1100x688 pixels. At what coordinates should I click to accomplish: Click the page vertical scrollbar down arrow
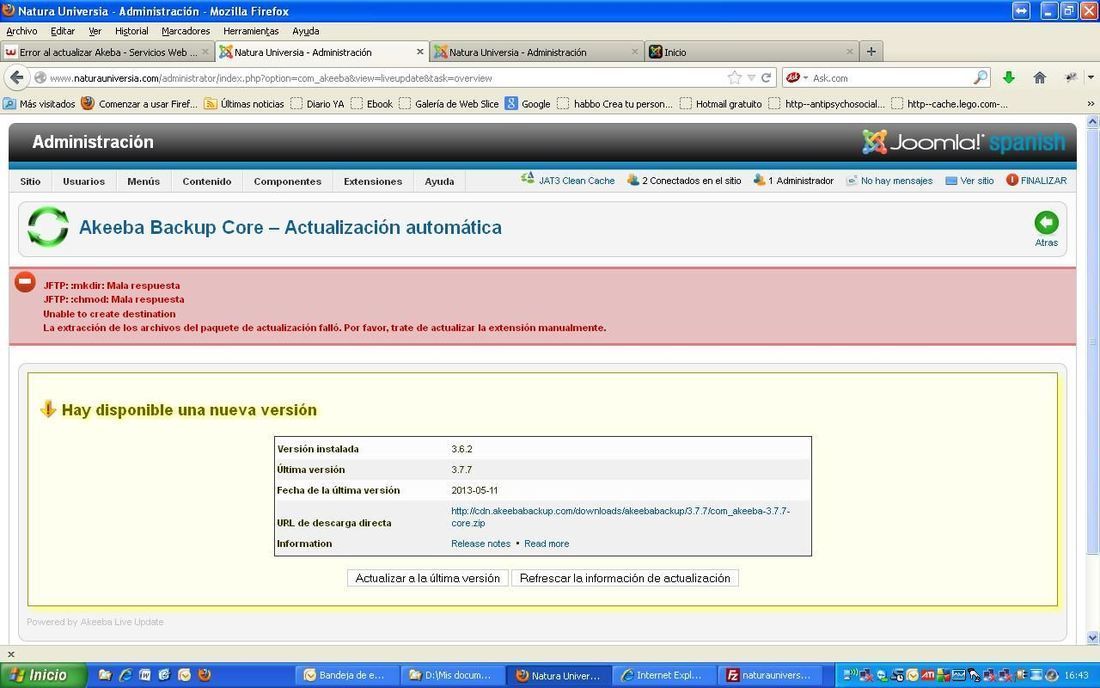[1092, 638]
